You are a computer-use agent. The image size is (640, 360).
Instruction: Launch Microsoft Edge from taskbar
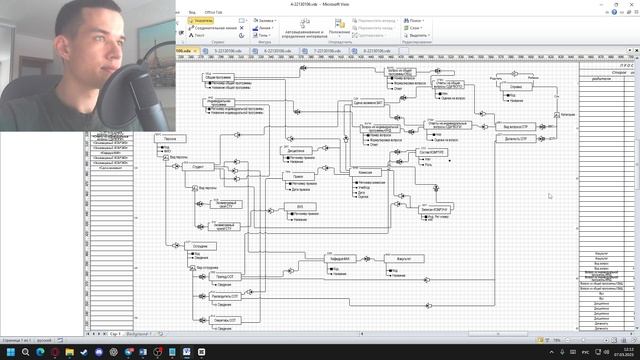(x=40, y=352)
